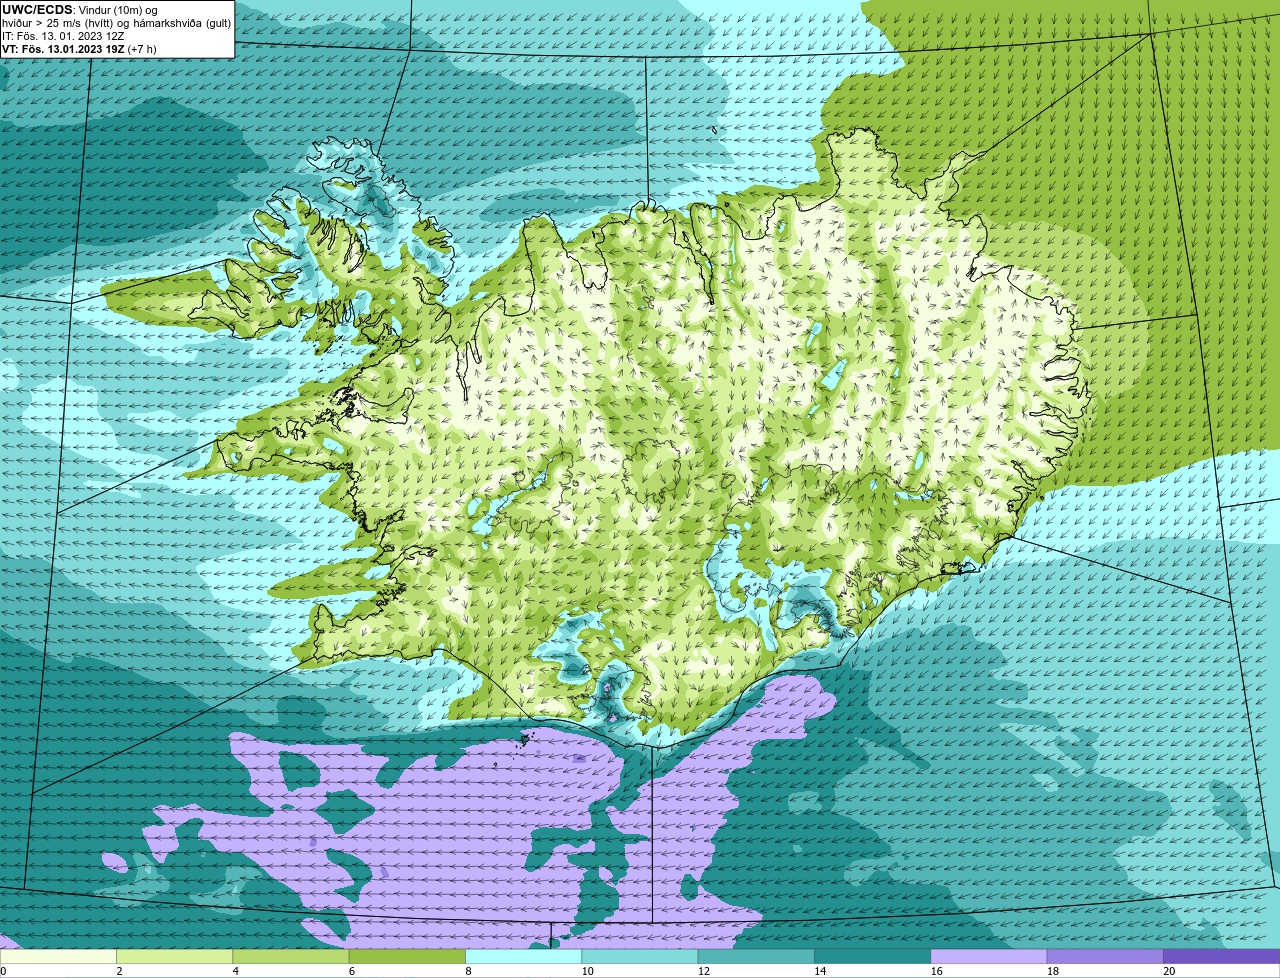The image size is (1280, 978).
Task: Click the 4–6 m/s green legend swatch
Action: (x=291, y=957)
